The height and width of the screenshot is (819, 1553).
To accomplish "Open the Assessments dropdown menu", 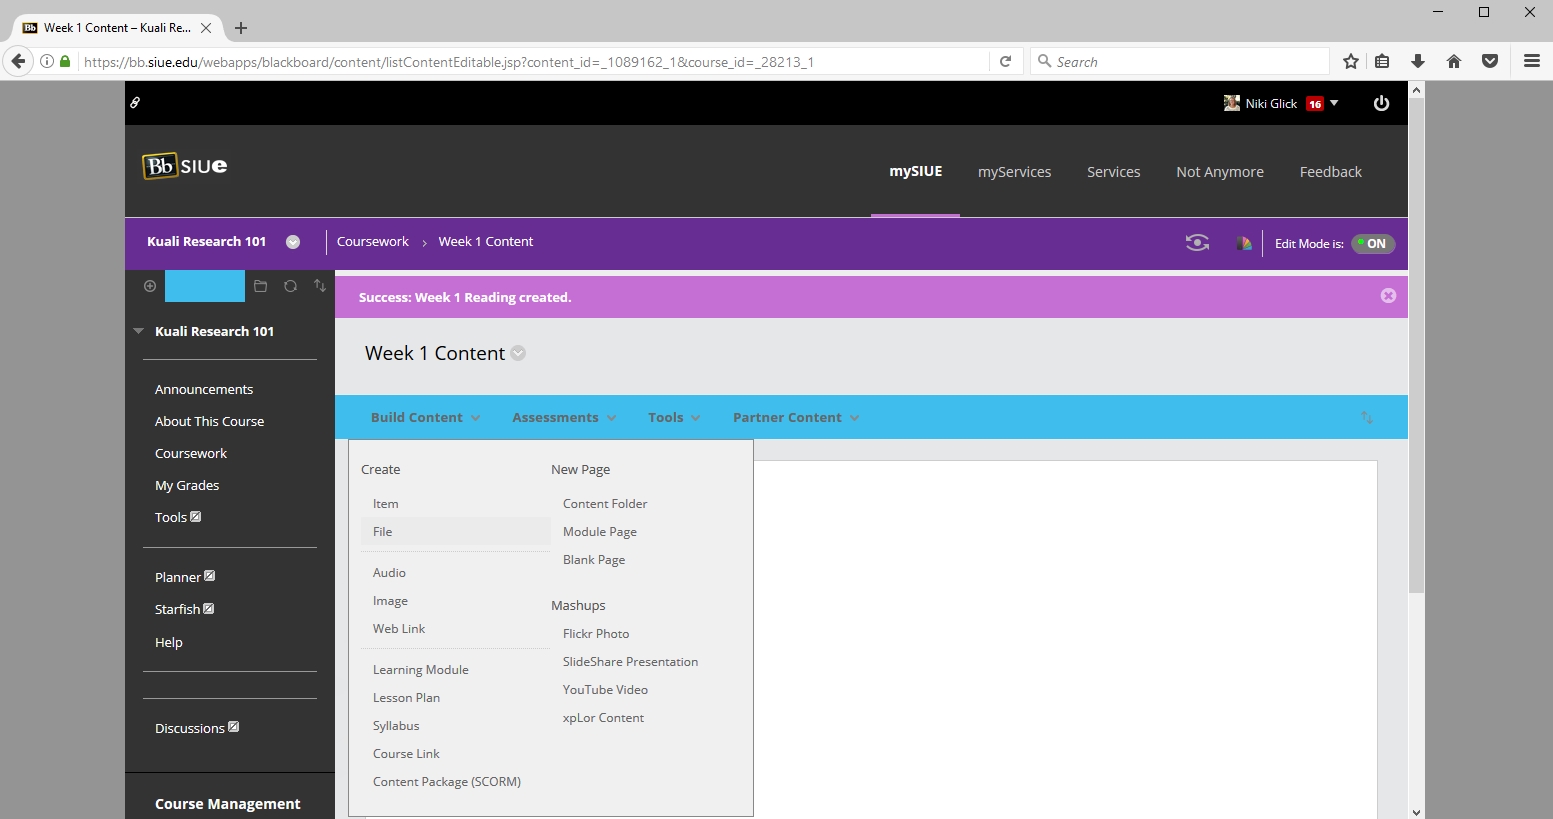I will coord(563,418).
